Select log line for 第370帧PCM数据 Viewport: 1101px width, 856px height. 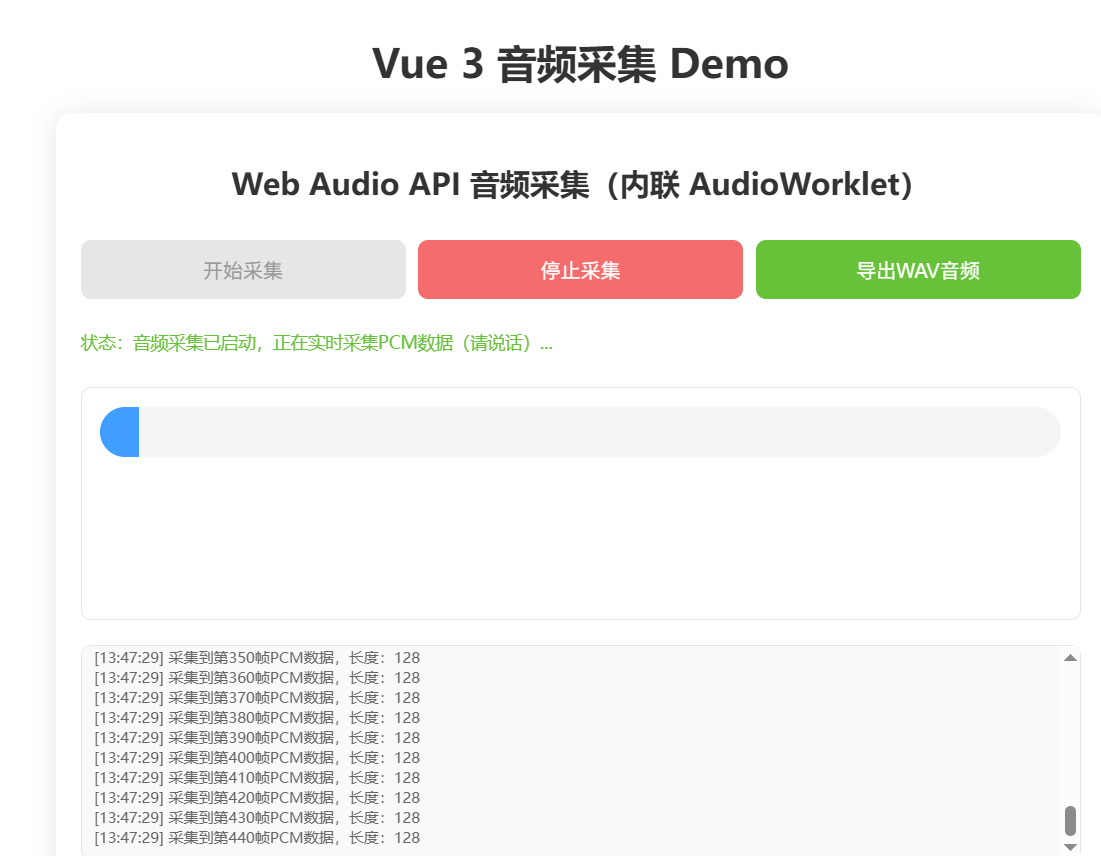[257, 698]
